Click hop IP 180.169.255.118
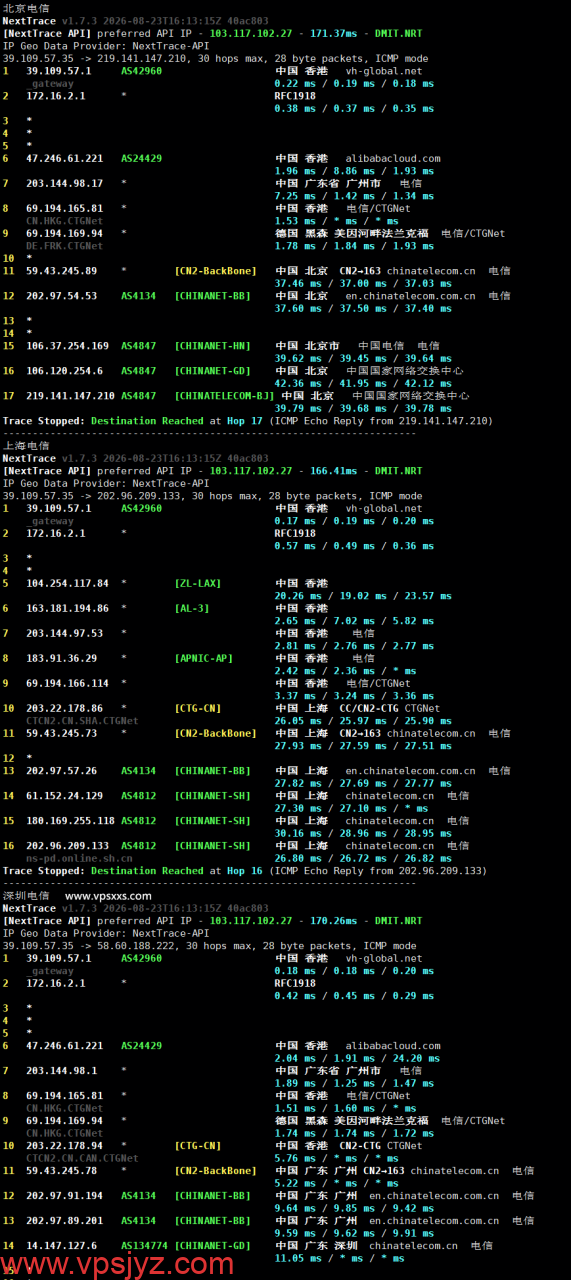This screenshot has height=1280, width=571. pyautogui.click(x=70, y=821)
